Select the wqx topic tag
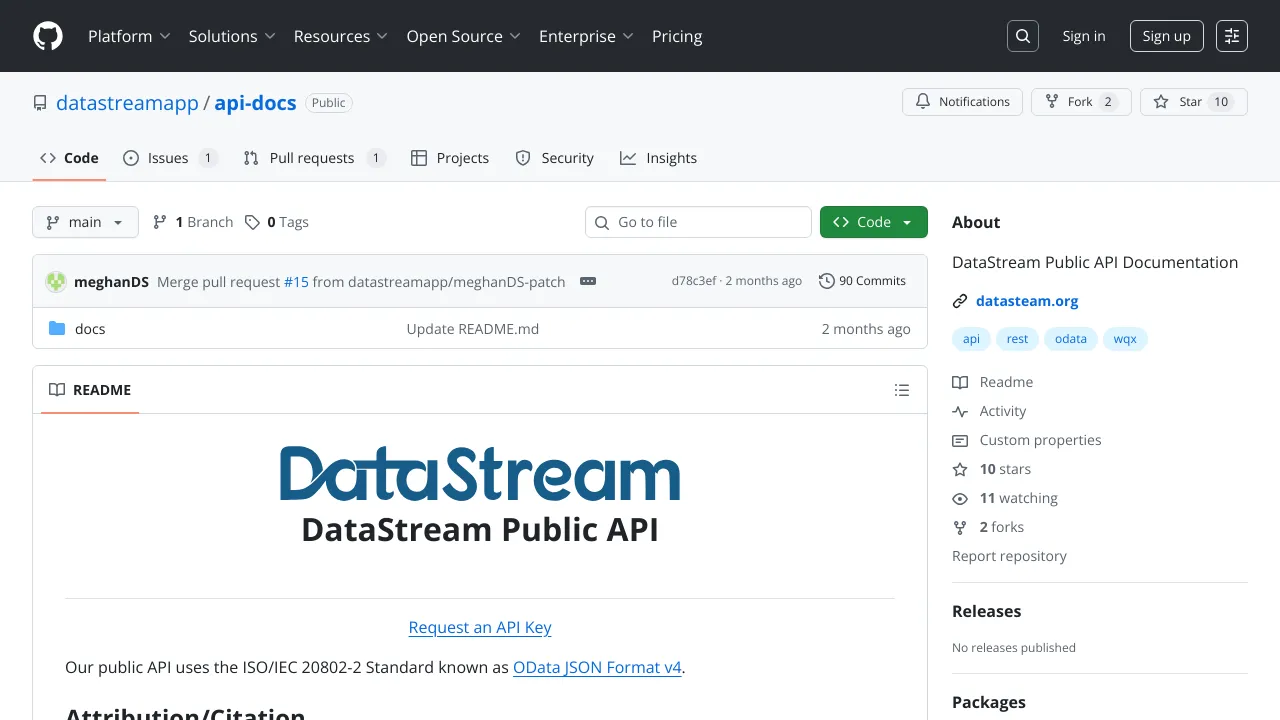 (1125, 339)
